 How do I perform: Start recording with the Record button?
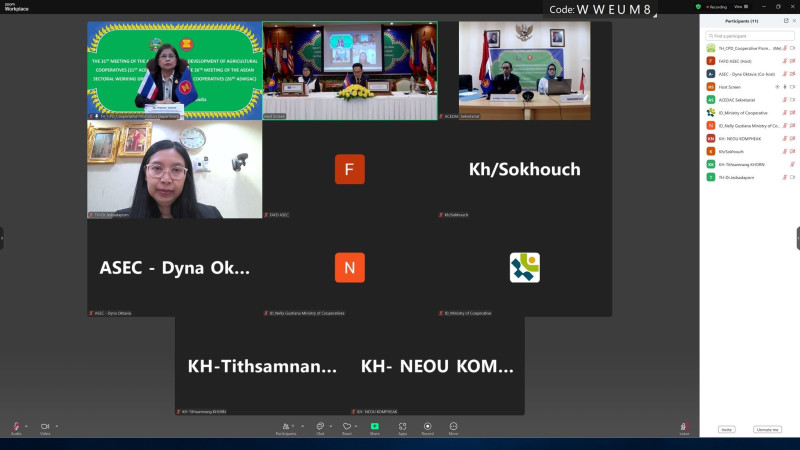(x=428, y=428)
